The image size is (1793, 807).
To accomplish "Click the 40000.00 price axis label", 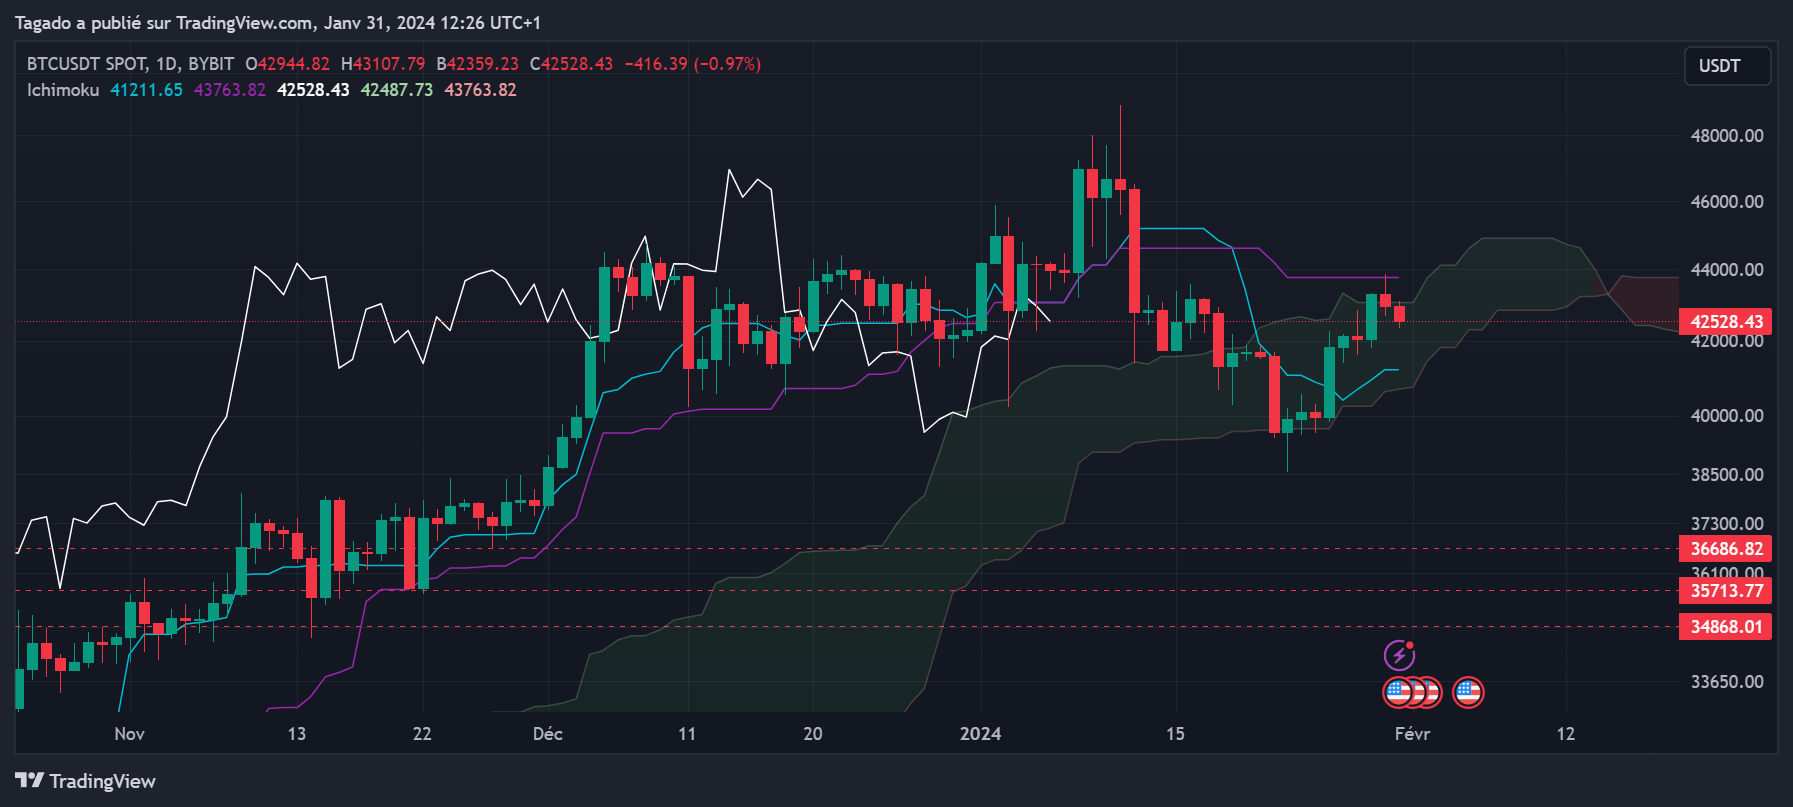I will [x=1727, y=415].
